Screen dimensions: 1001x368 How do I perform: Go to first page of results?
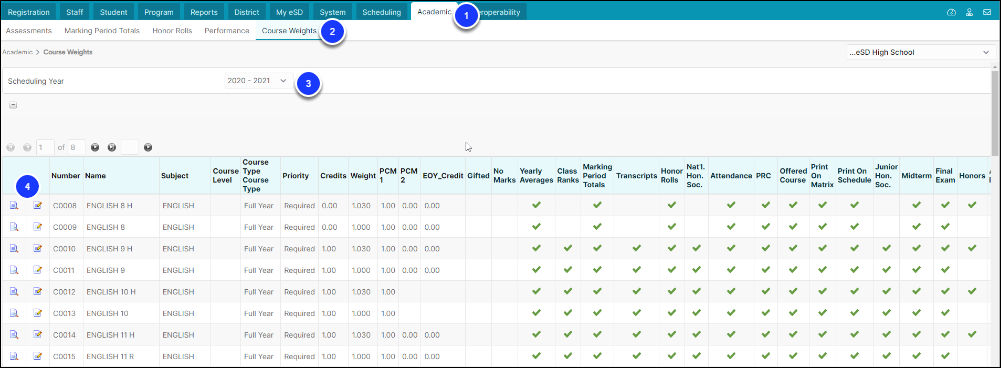click(x=11, y=148)
